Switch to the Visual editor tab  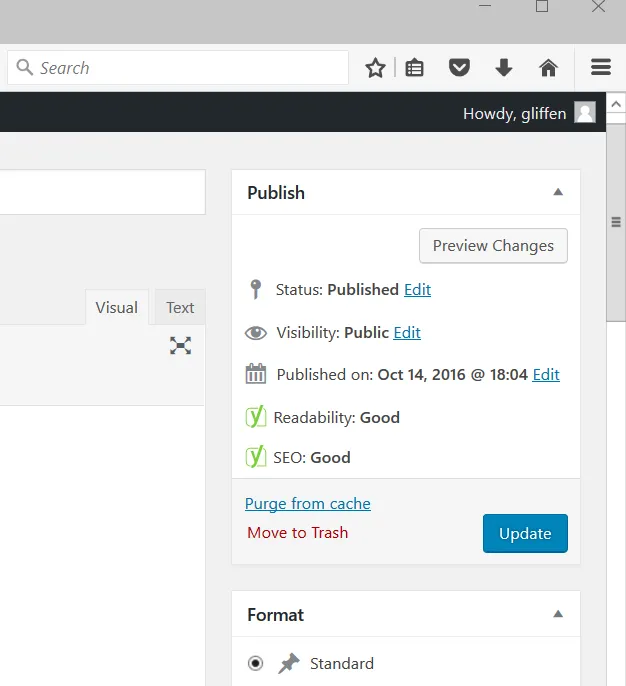pyautogui.click(x=117, y=307)
